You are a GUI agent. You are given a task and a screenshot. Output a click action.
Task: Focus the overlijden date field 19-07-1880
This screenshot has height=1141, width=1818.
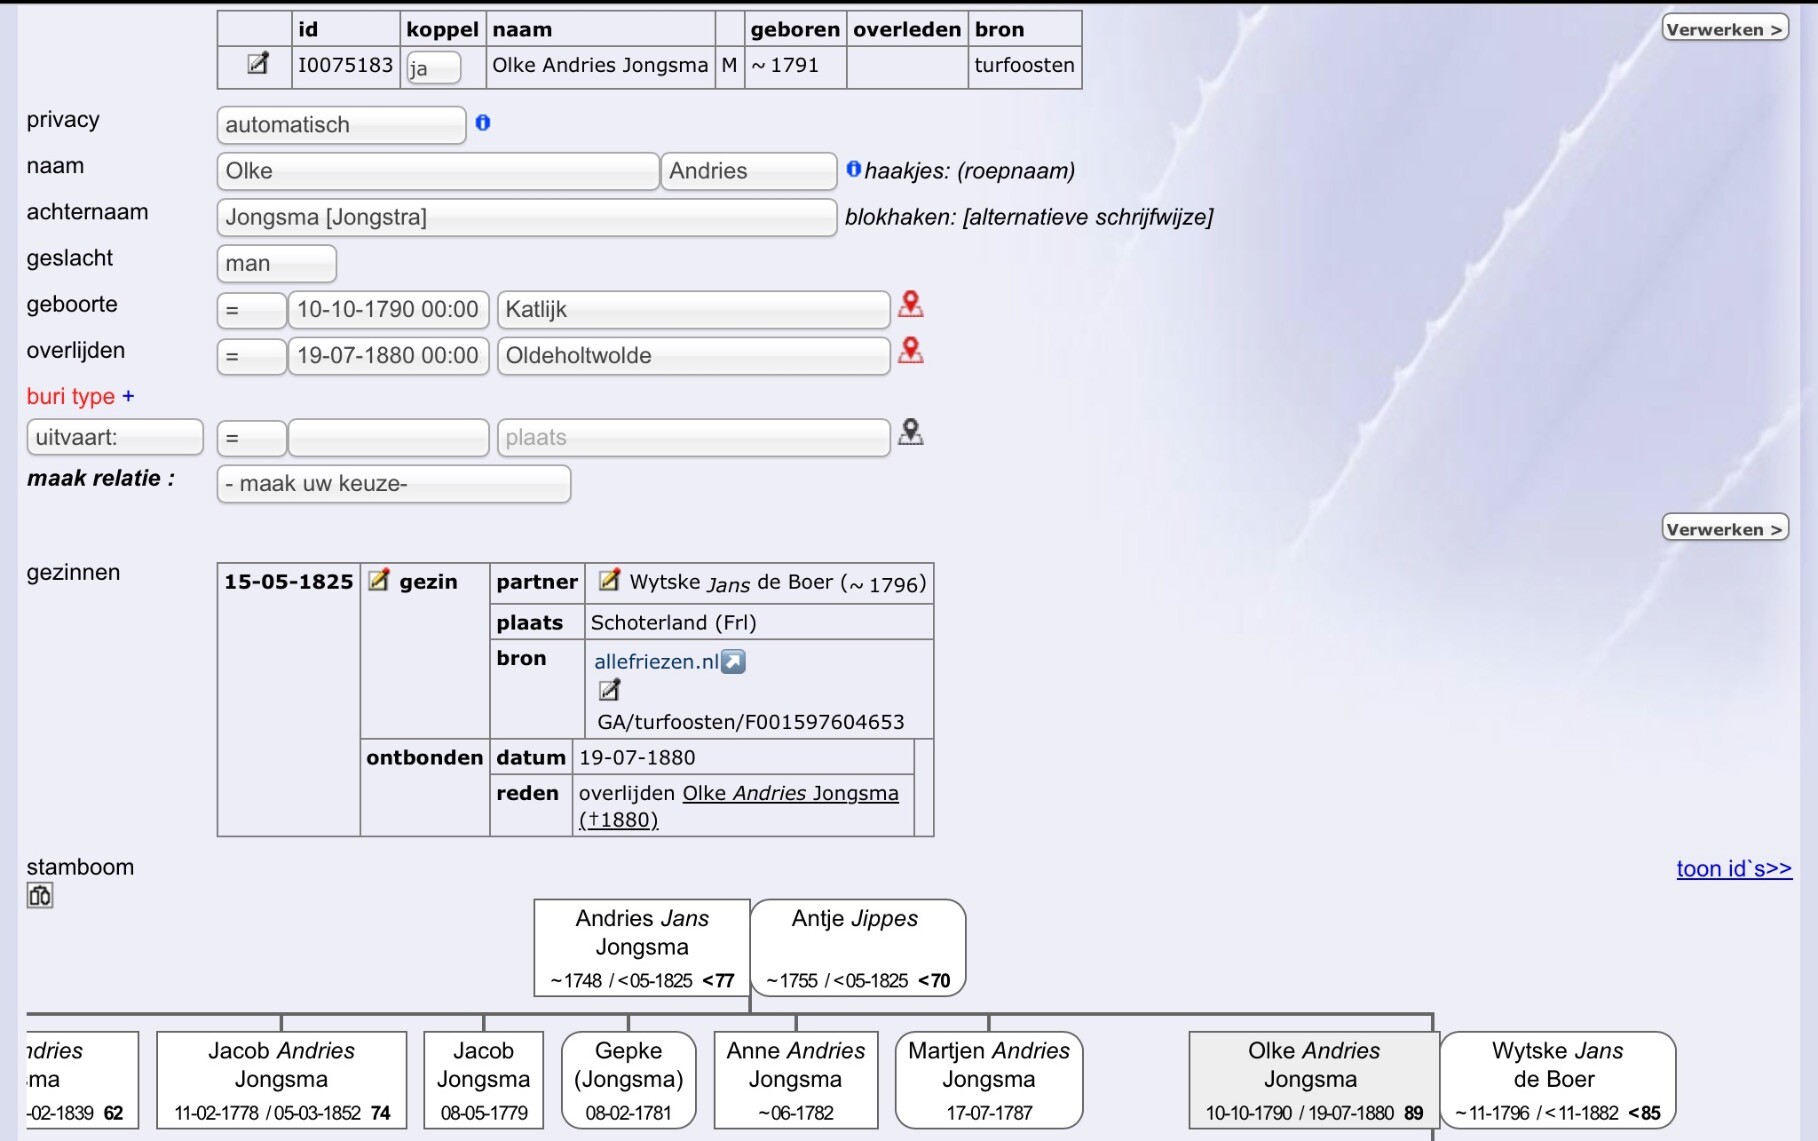click(389, 356)
